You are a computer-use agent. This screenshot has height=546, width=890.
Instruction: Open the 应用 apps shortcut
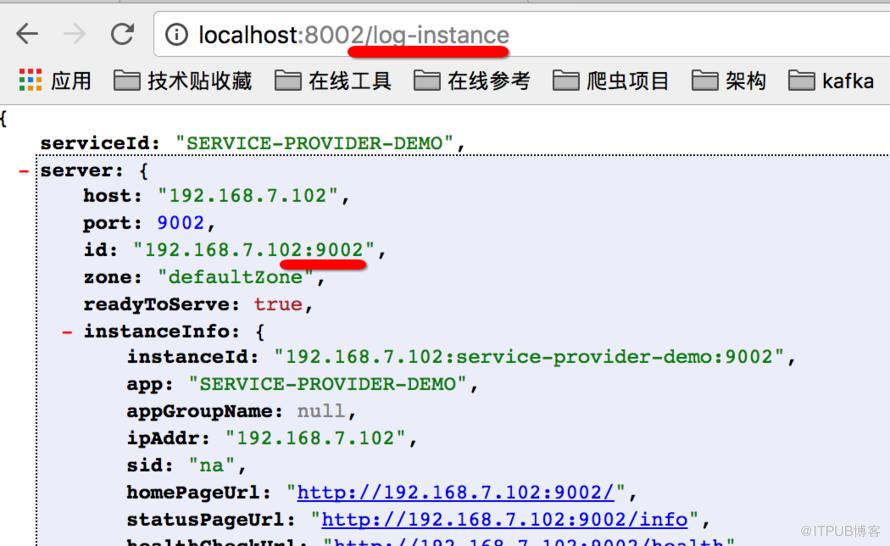coord(55,81)
